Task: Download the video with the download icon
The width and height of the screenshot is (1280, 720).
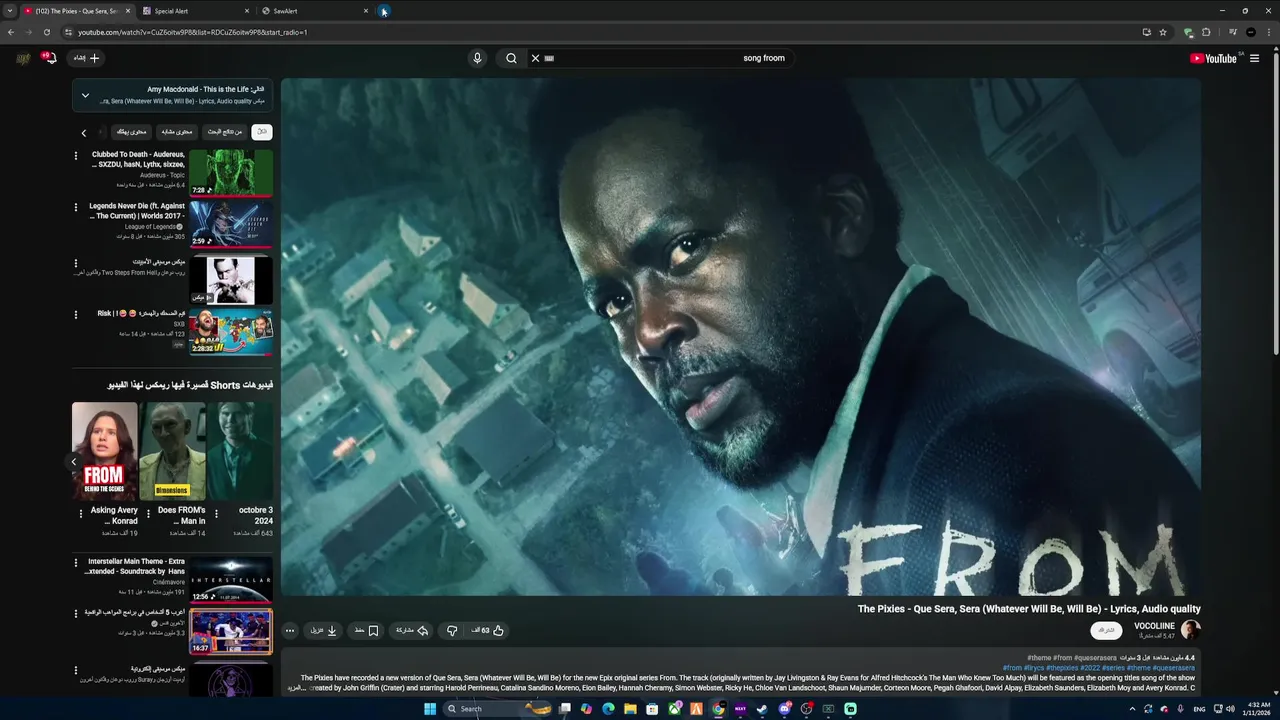Action: [x=324, y=631]
